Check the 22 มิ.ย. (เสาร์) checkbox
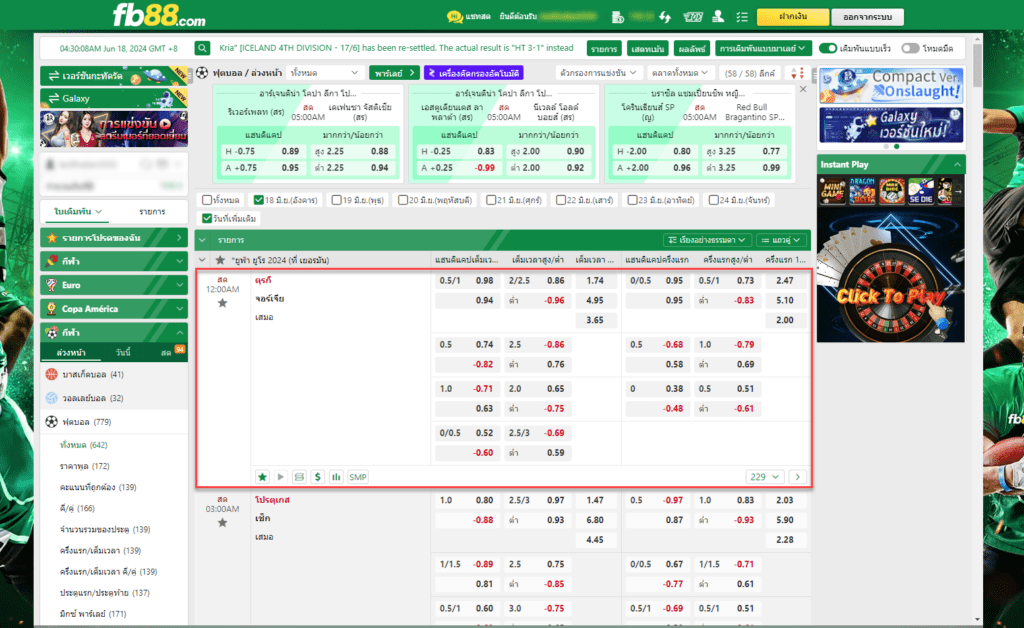This screenshot has height=628, width=1024. 560,200
